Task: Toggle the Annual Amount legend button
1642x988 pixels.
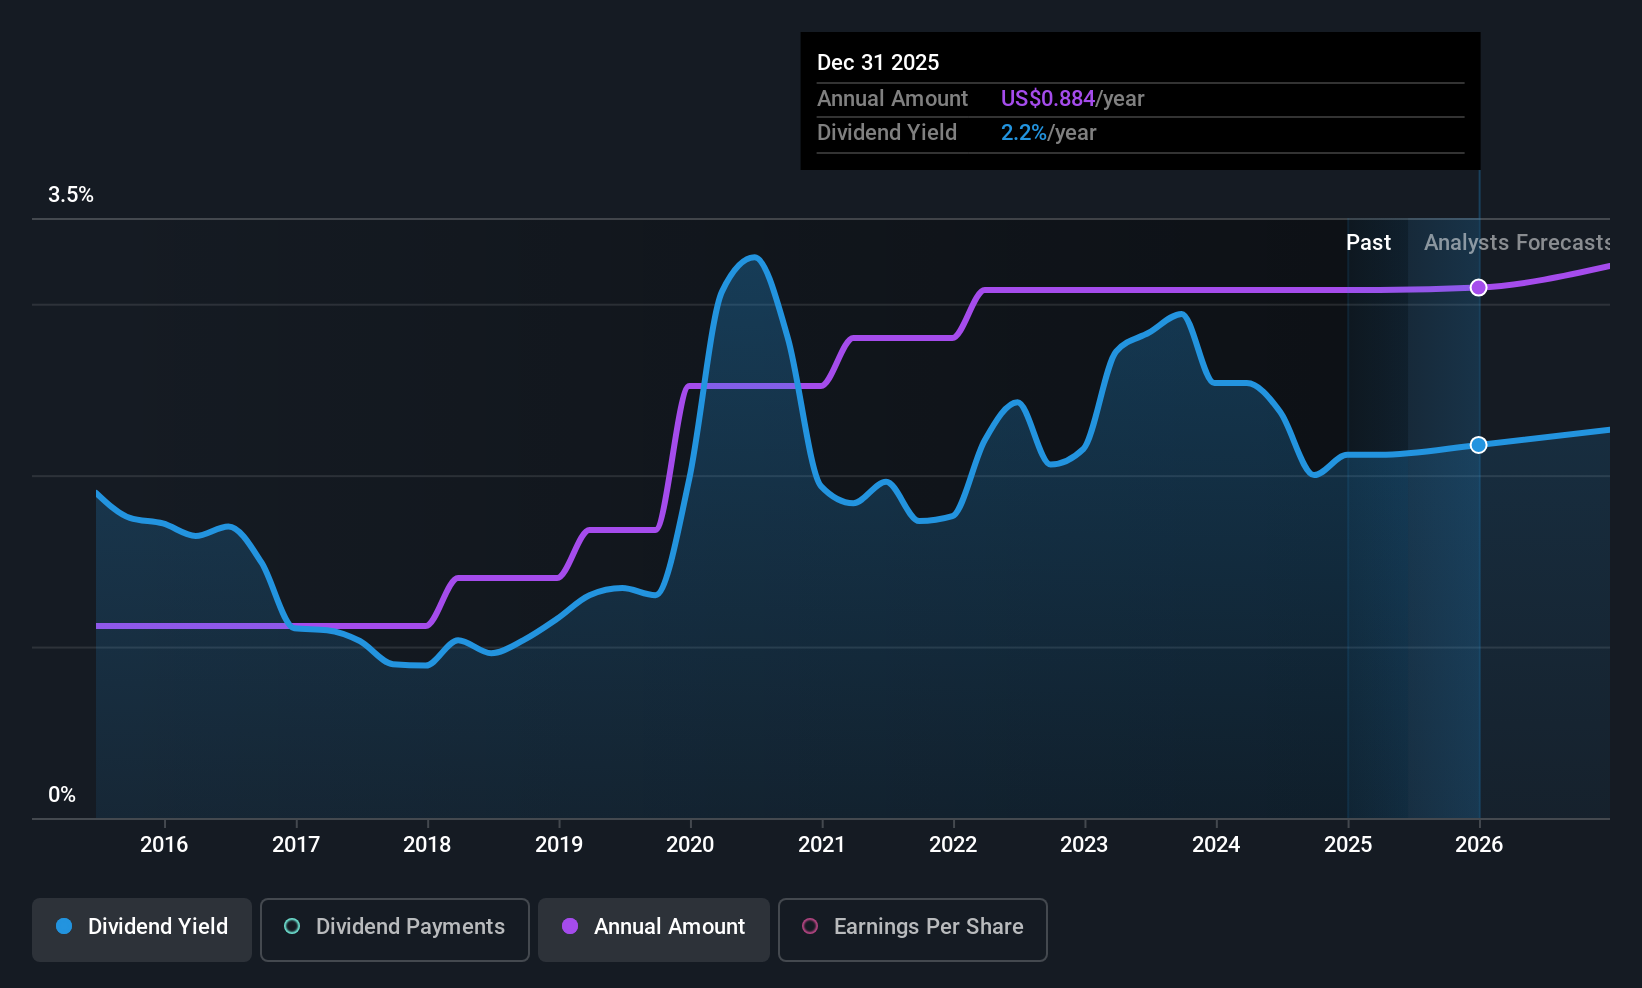Action: point(654,929)
